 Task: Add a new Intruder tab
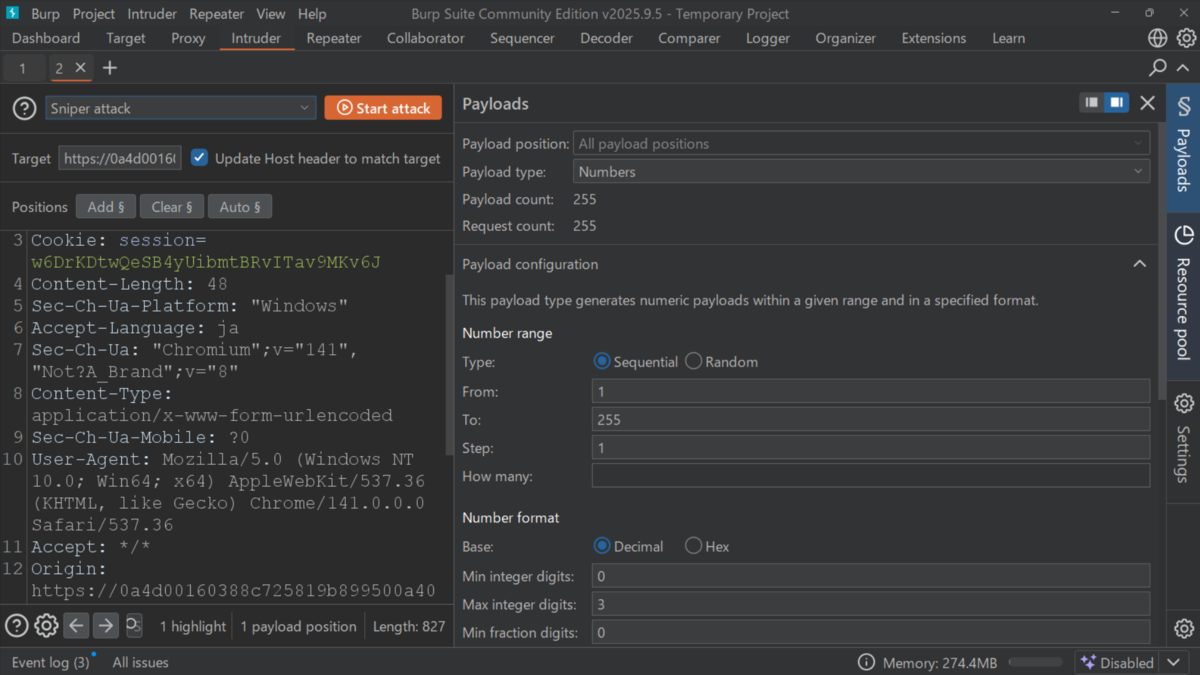coord(110,68)
